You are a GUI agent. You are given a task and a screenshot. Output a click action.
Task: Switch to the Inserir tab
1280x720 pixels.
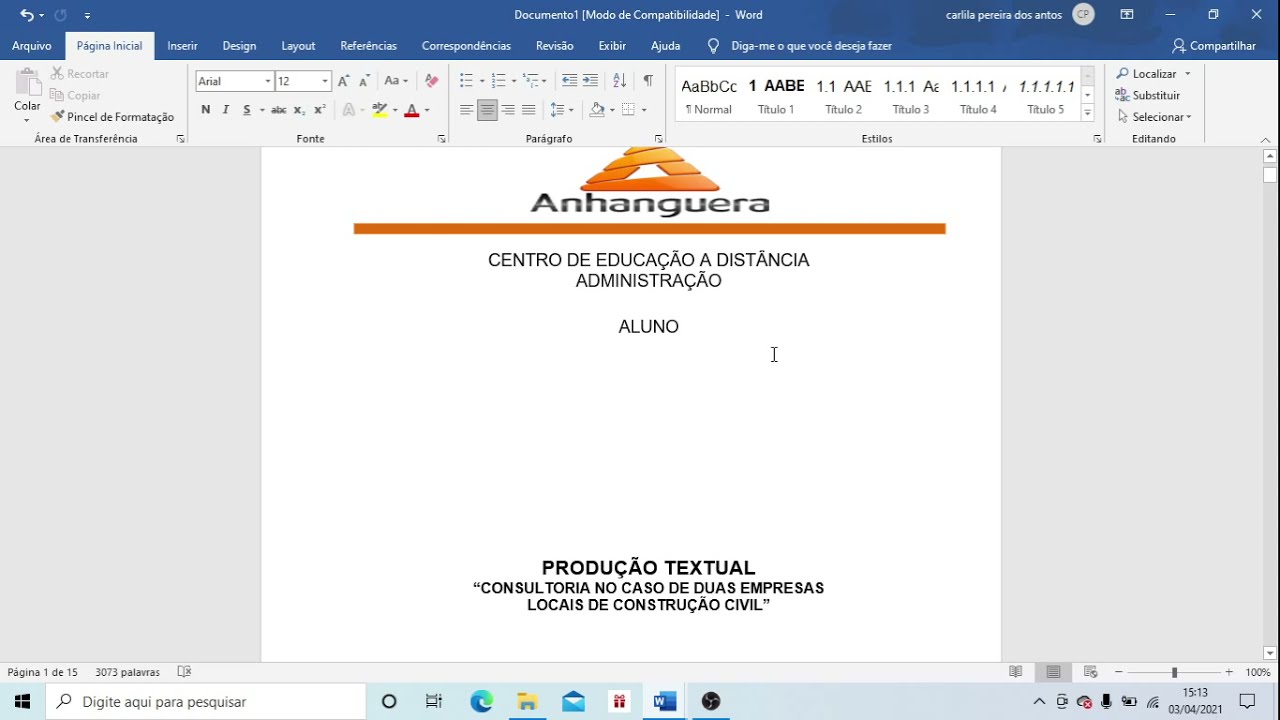click(182, 46)
